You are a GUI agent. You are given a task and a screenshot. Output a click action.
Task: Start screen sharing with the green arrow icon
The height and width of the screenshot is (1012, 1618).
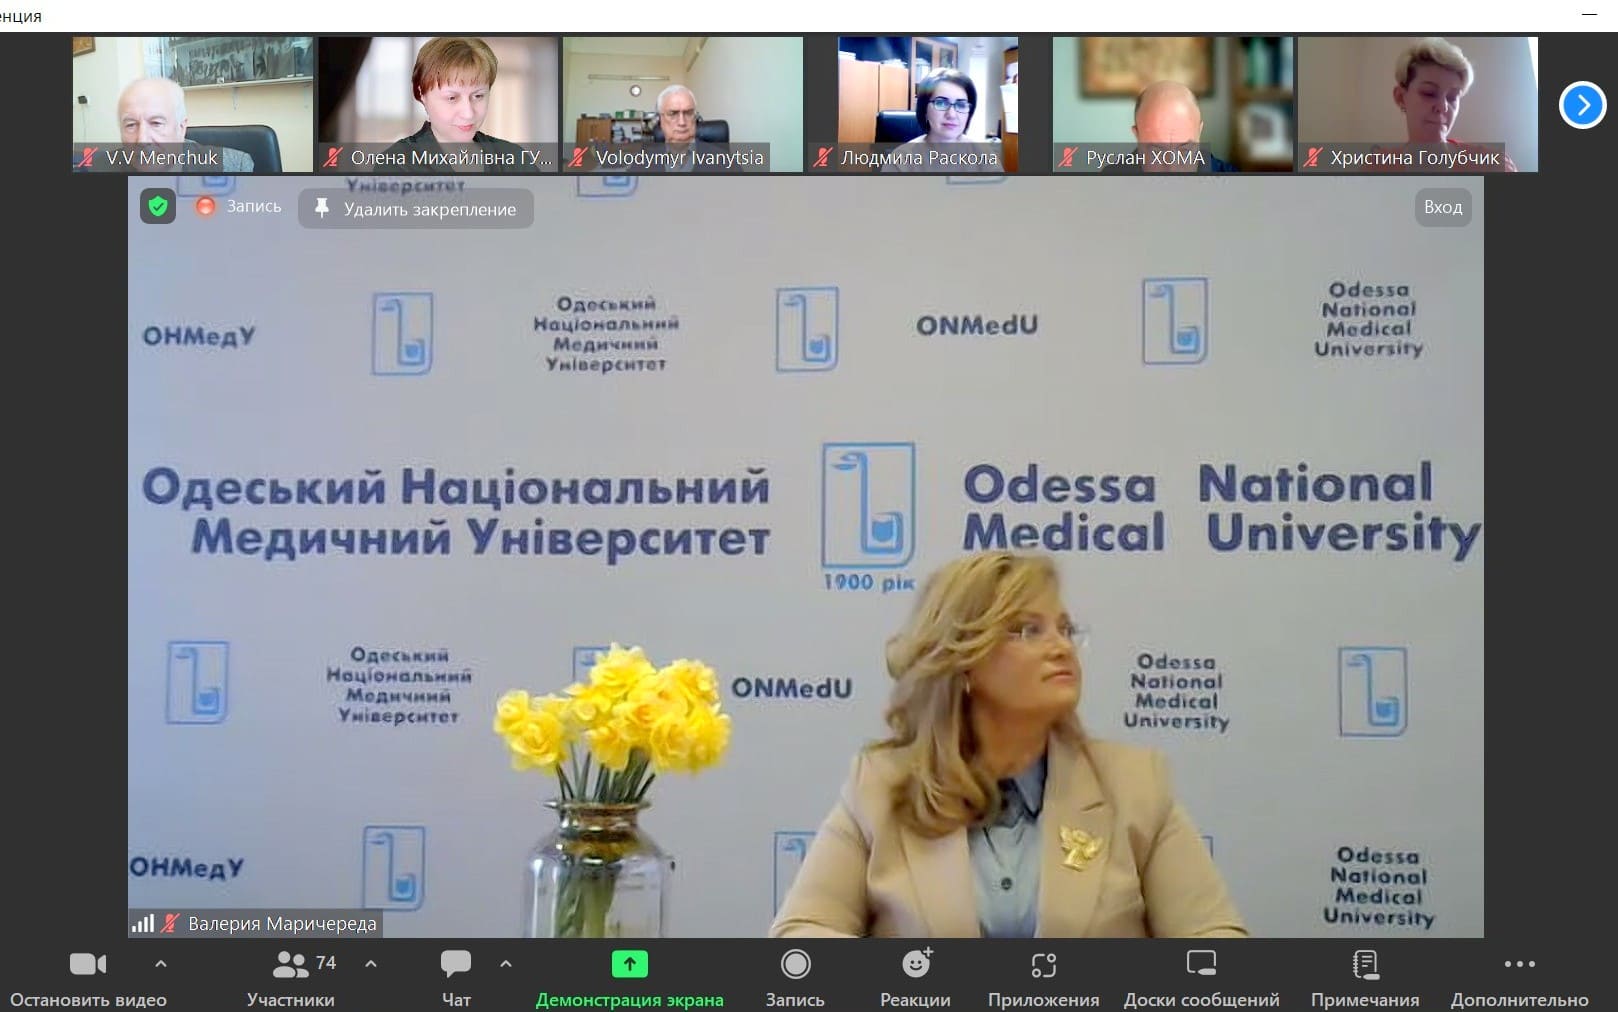(x=630, y=964)
